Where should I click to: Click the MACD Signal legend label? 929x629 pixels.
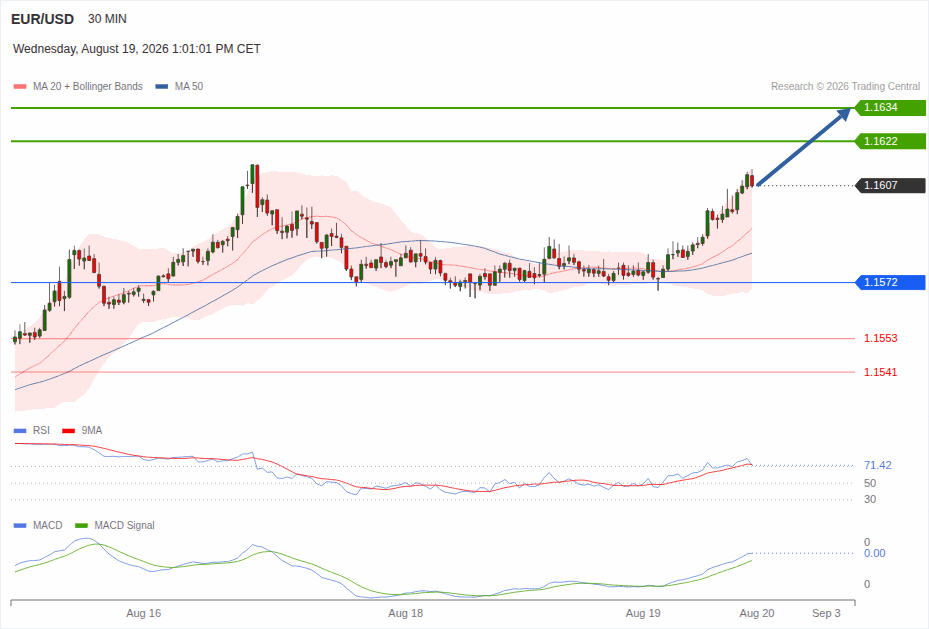click(x=124, y=525)
